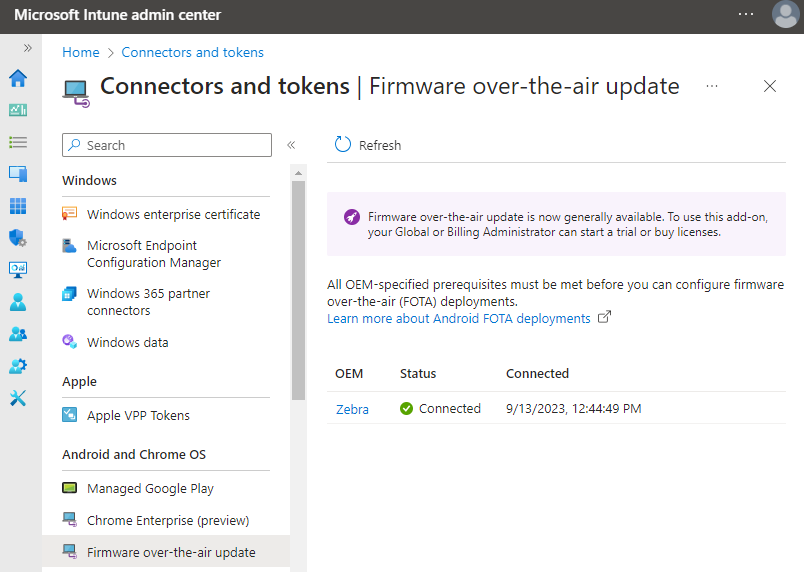Open the Dashboard icon in left rail

point(18,110)
